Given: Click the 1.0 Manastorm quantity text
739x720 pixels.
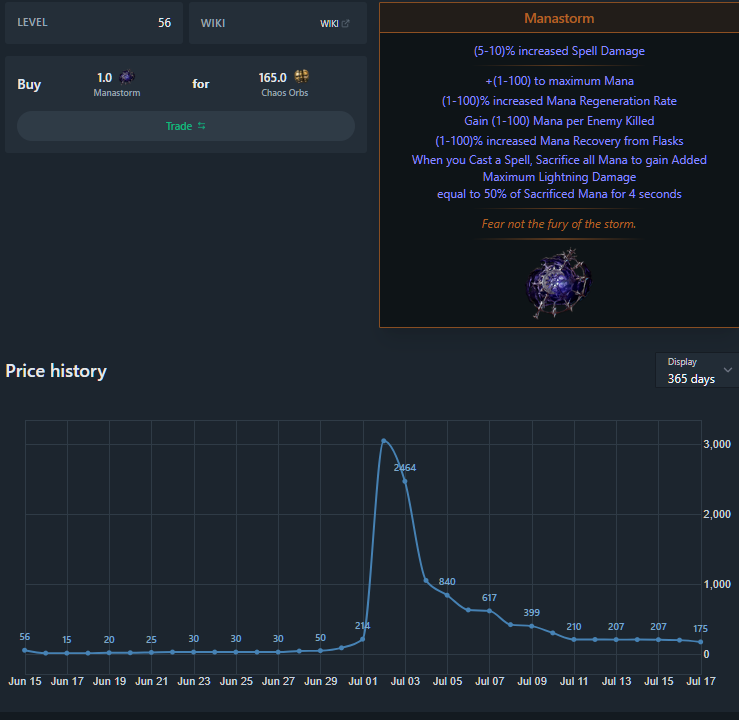Looking at the screenshot, I should (x=104, y=78).
